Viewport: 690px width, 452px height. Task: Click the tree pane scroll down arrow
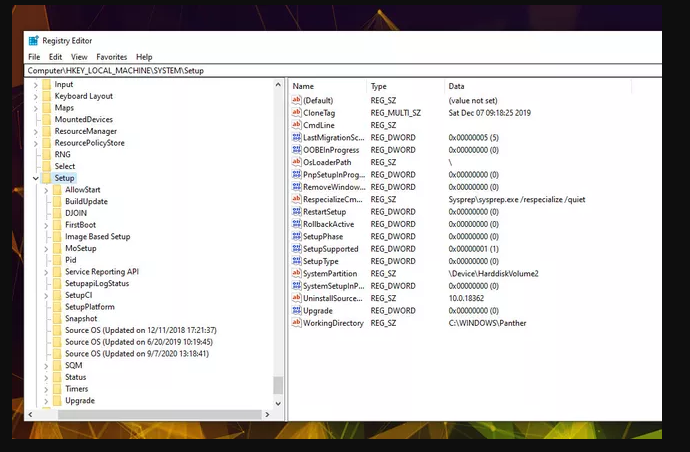(x=278, y=403)
